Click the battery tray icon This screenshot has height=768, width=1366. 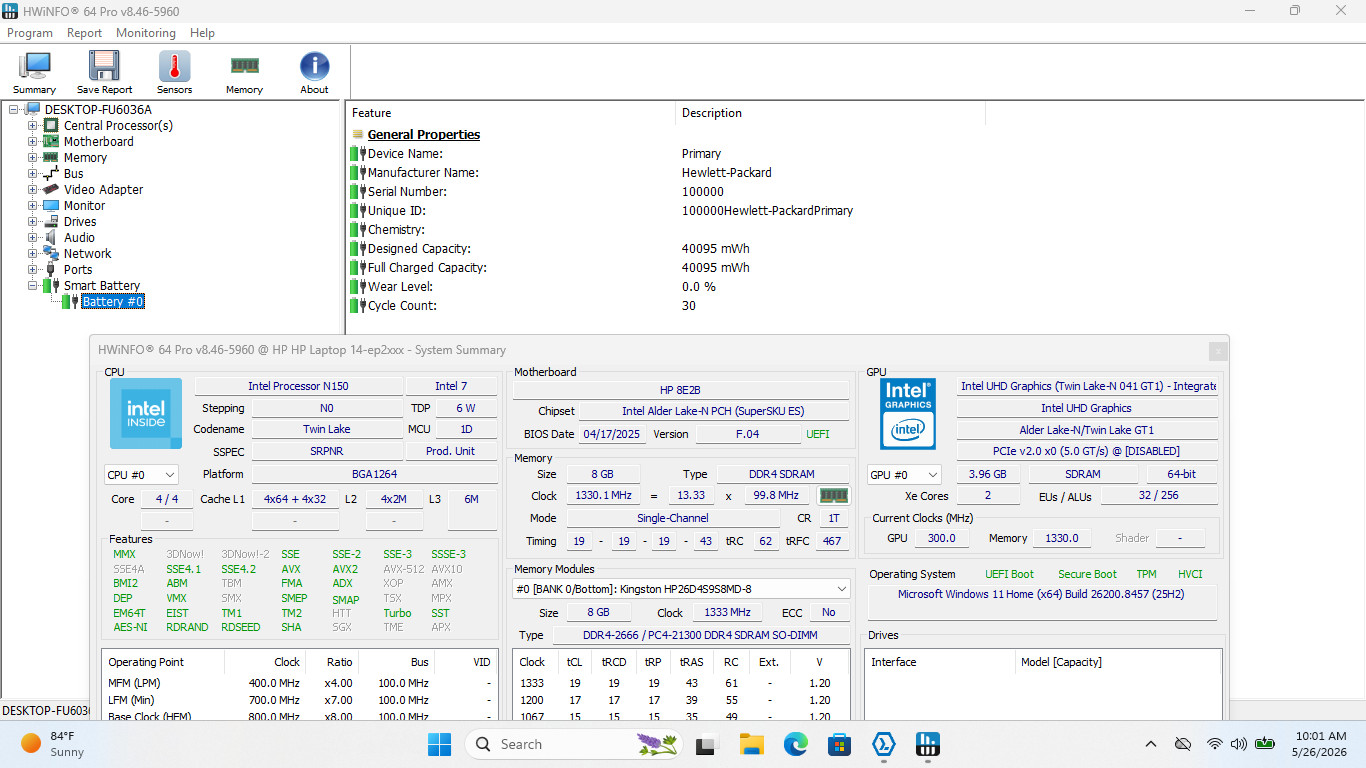click(x=1265, y=744)
